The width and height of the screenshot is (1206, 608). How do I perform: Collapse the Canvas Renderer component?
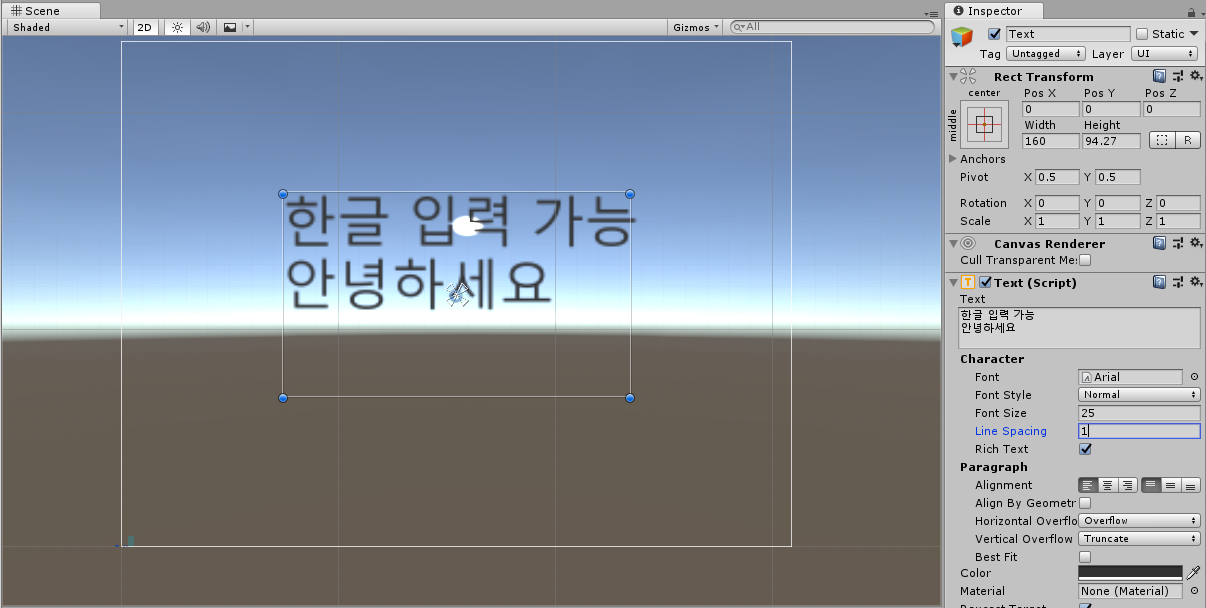pos(953,243)
